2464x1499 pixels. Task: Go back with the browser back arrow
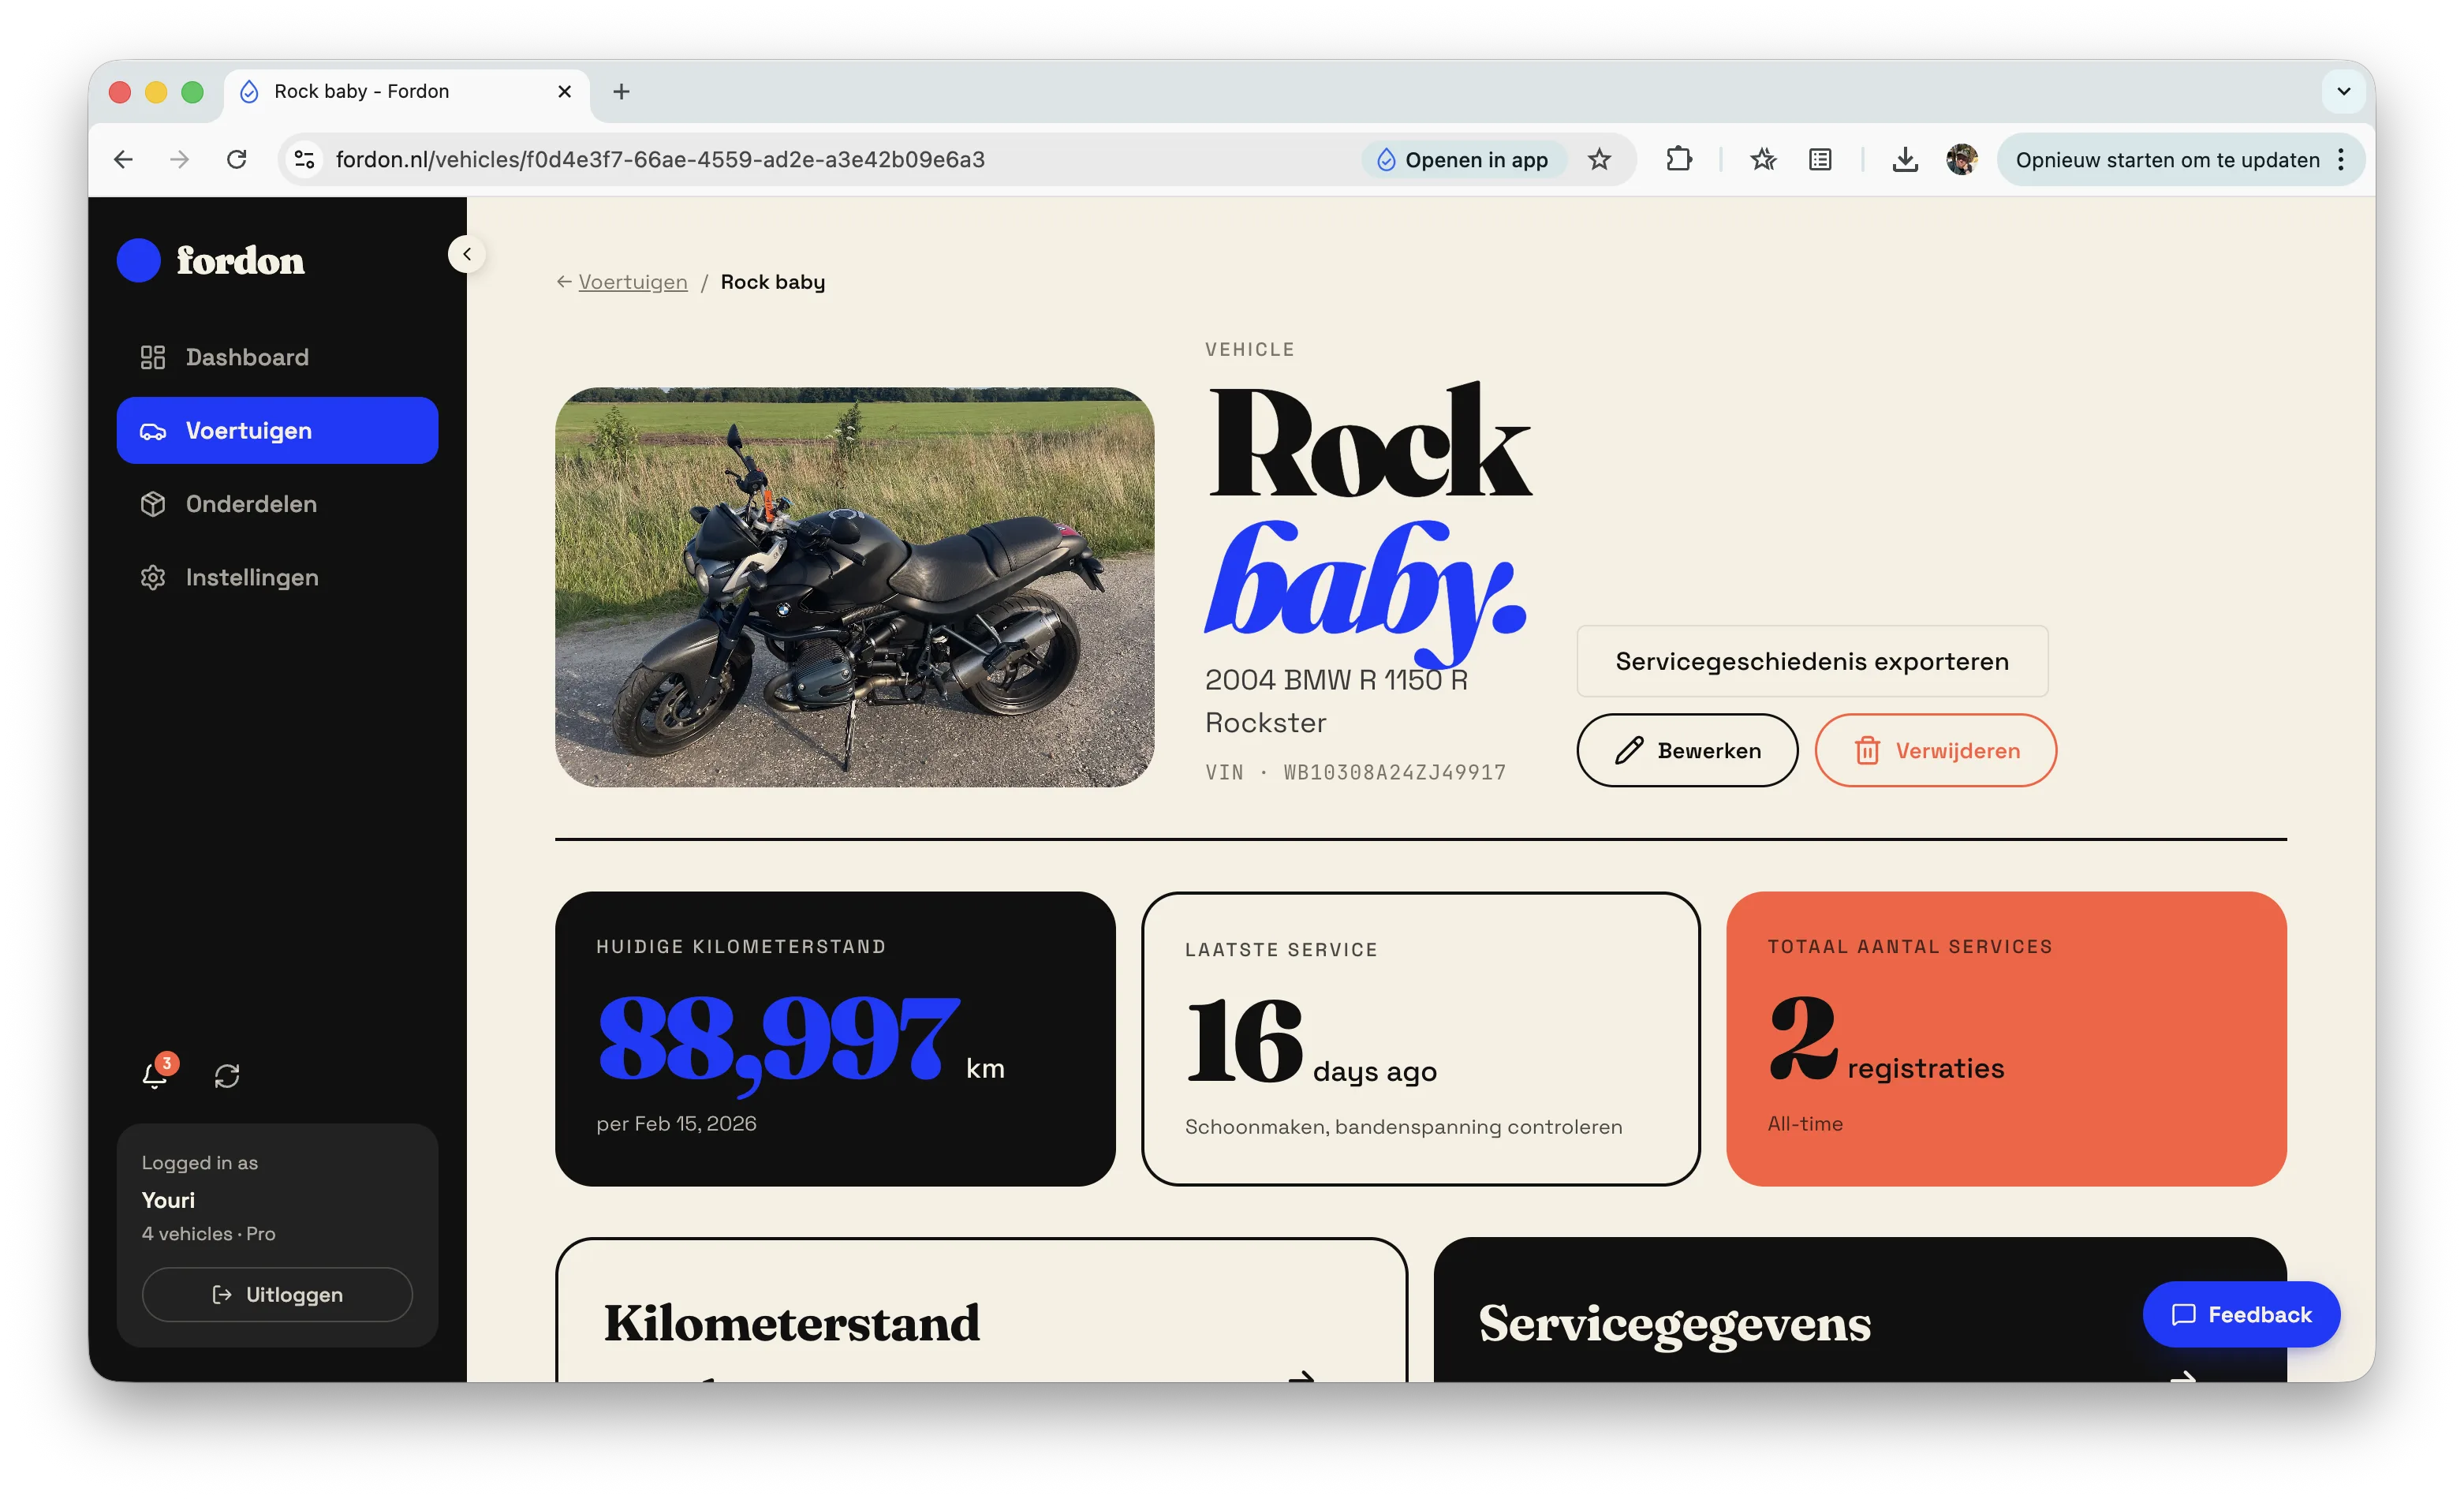point(123,160)
